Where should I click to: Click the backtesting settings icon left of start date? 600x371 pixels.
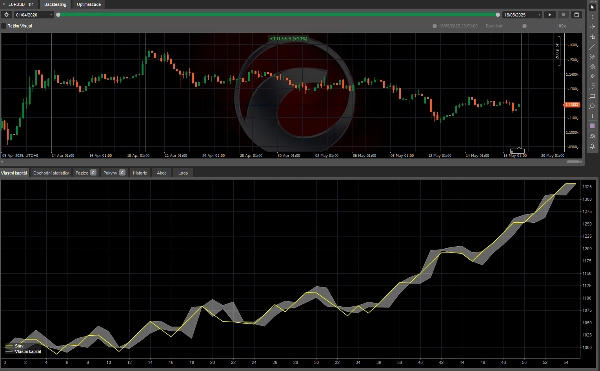click(7, 15)
